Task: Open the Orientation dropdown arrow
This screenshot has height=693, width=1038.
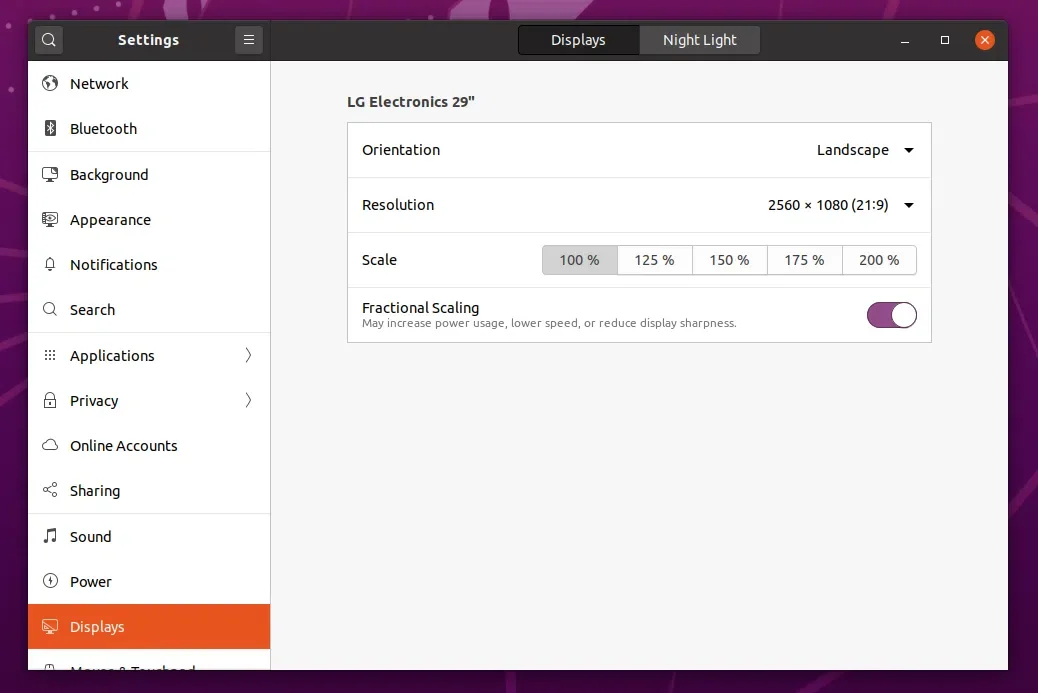Action: pyautogui.click(x=909, y=150)
